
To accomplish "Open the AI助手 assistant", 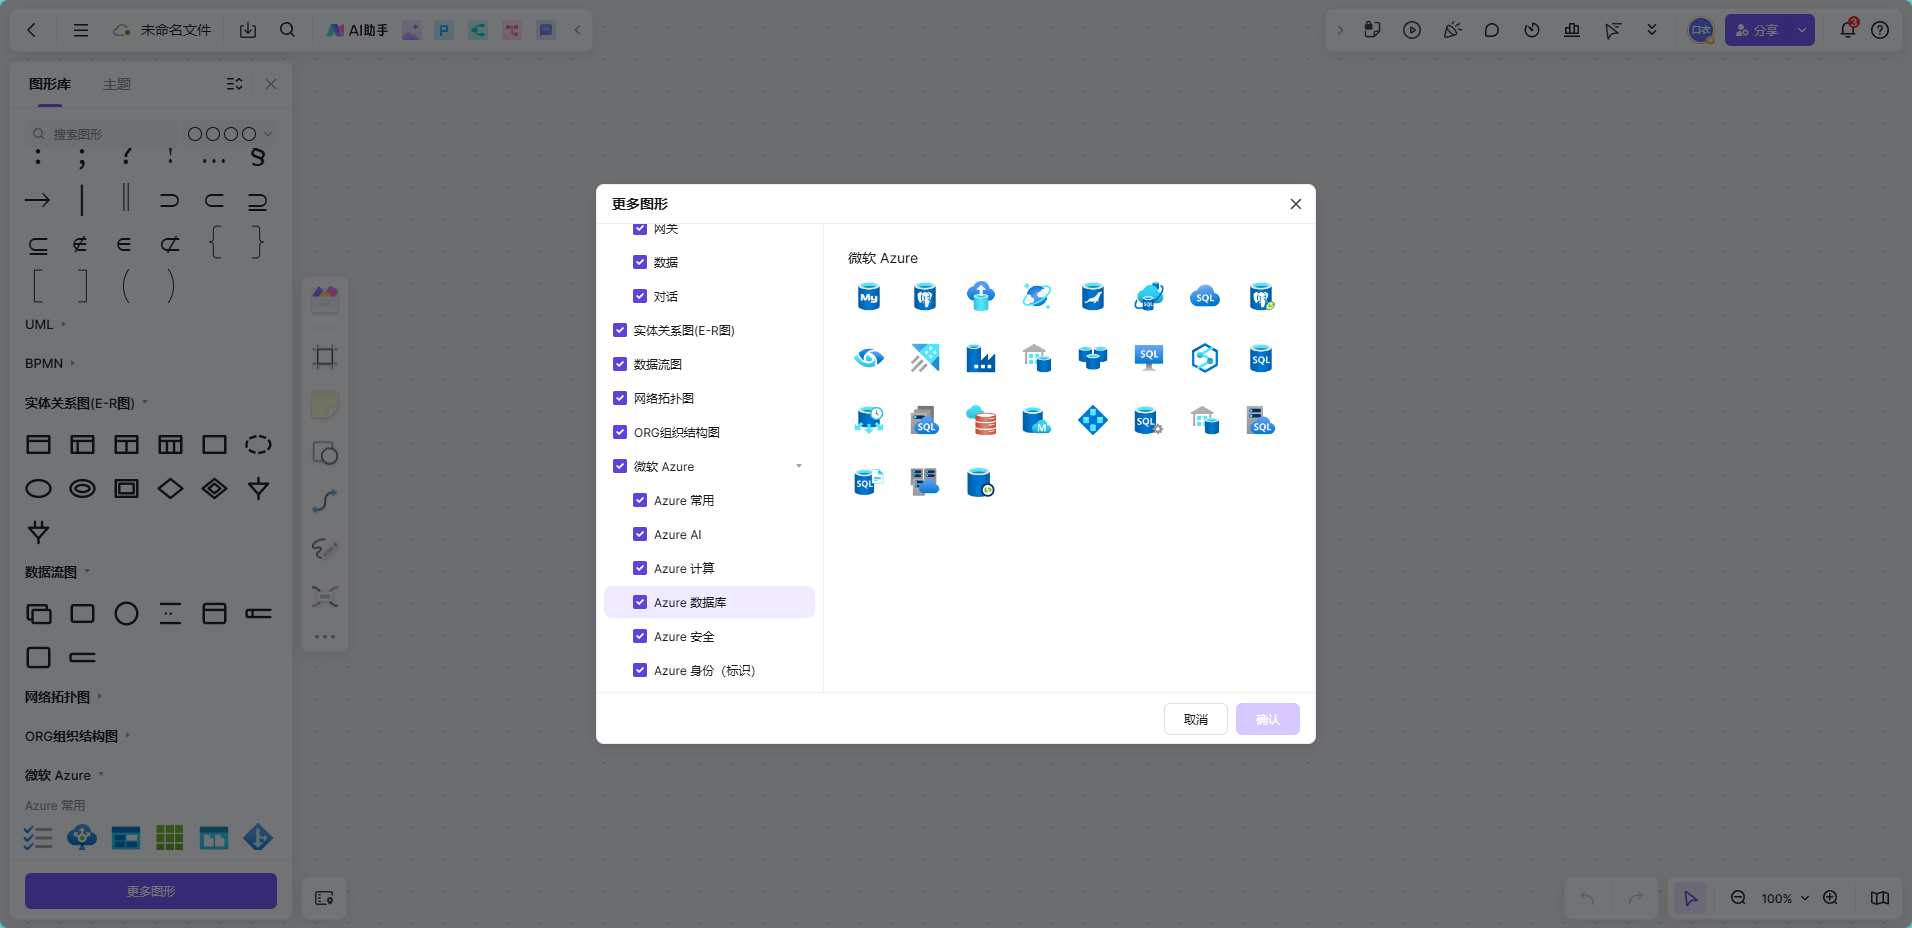I will (357, 30).
